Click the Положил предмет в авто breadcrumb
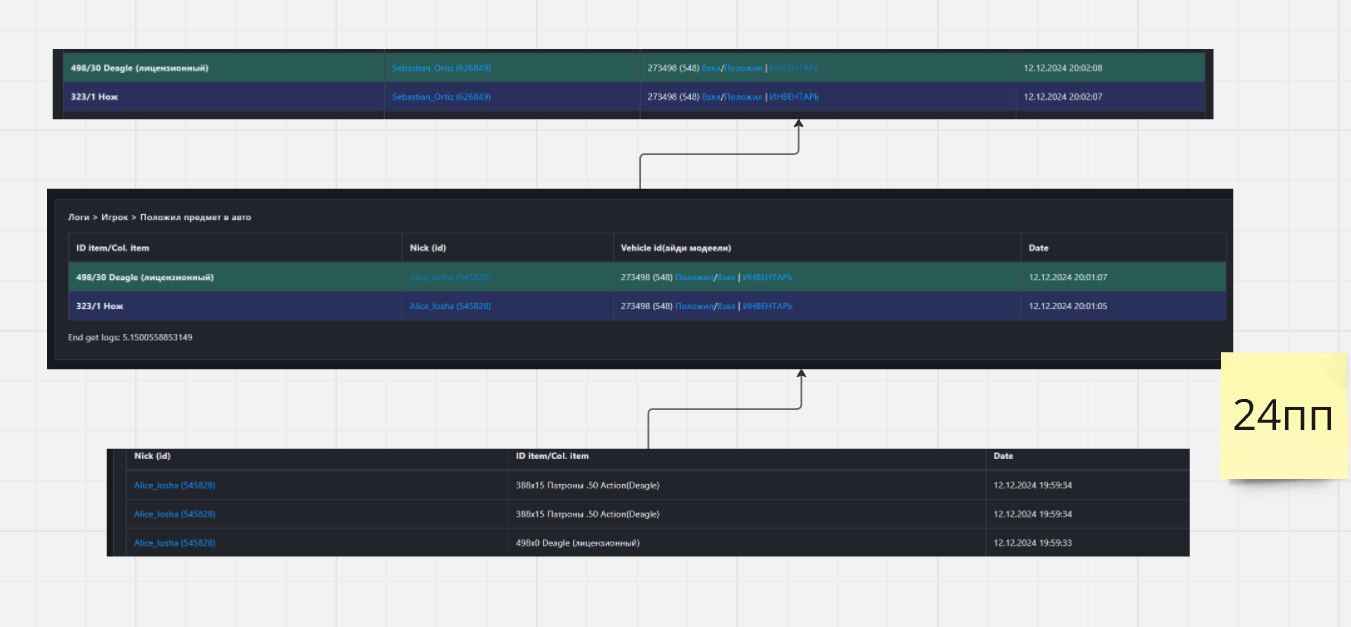The height and width of the screenshot is (627, 1351). pos(195,217)
